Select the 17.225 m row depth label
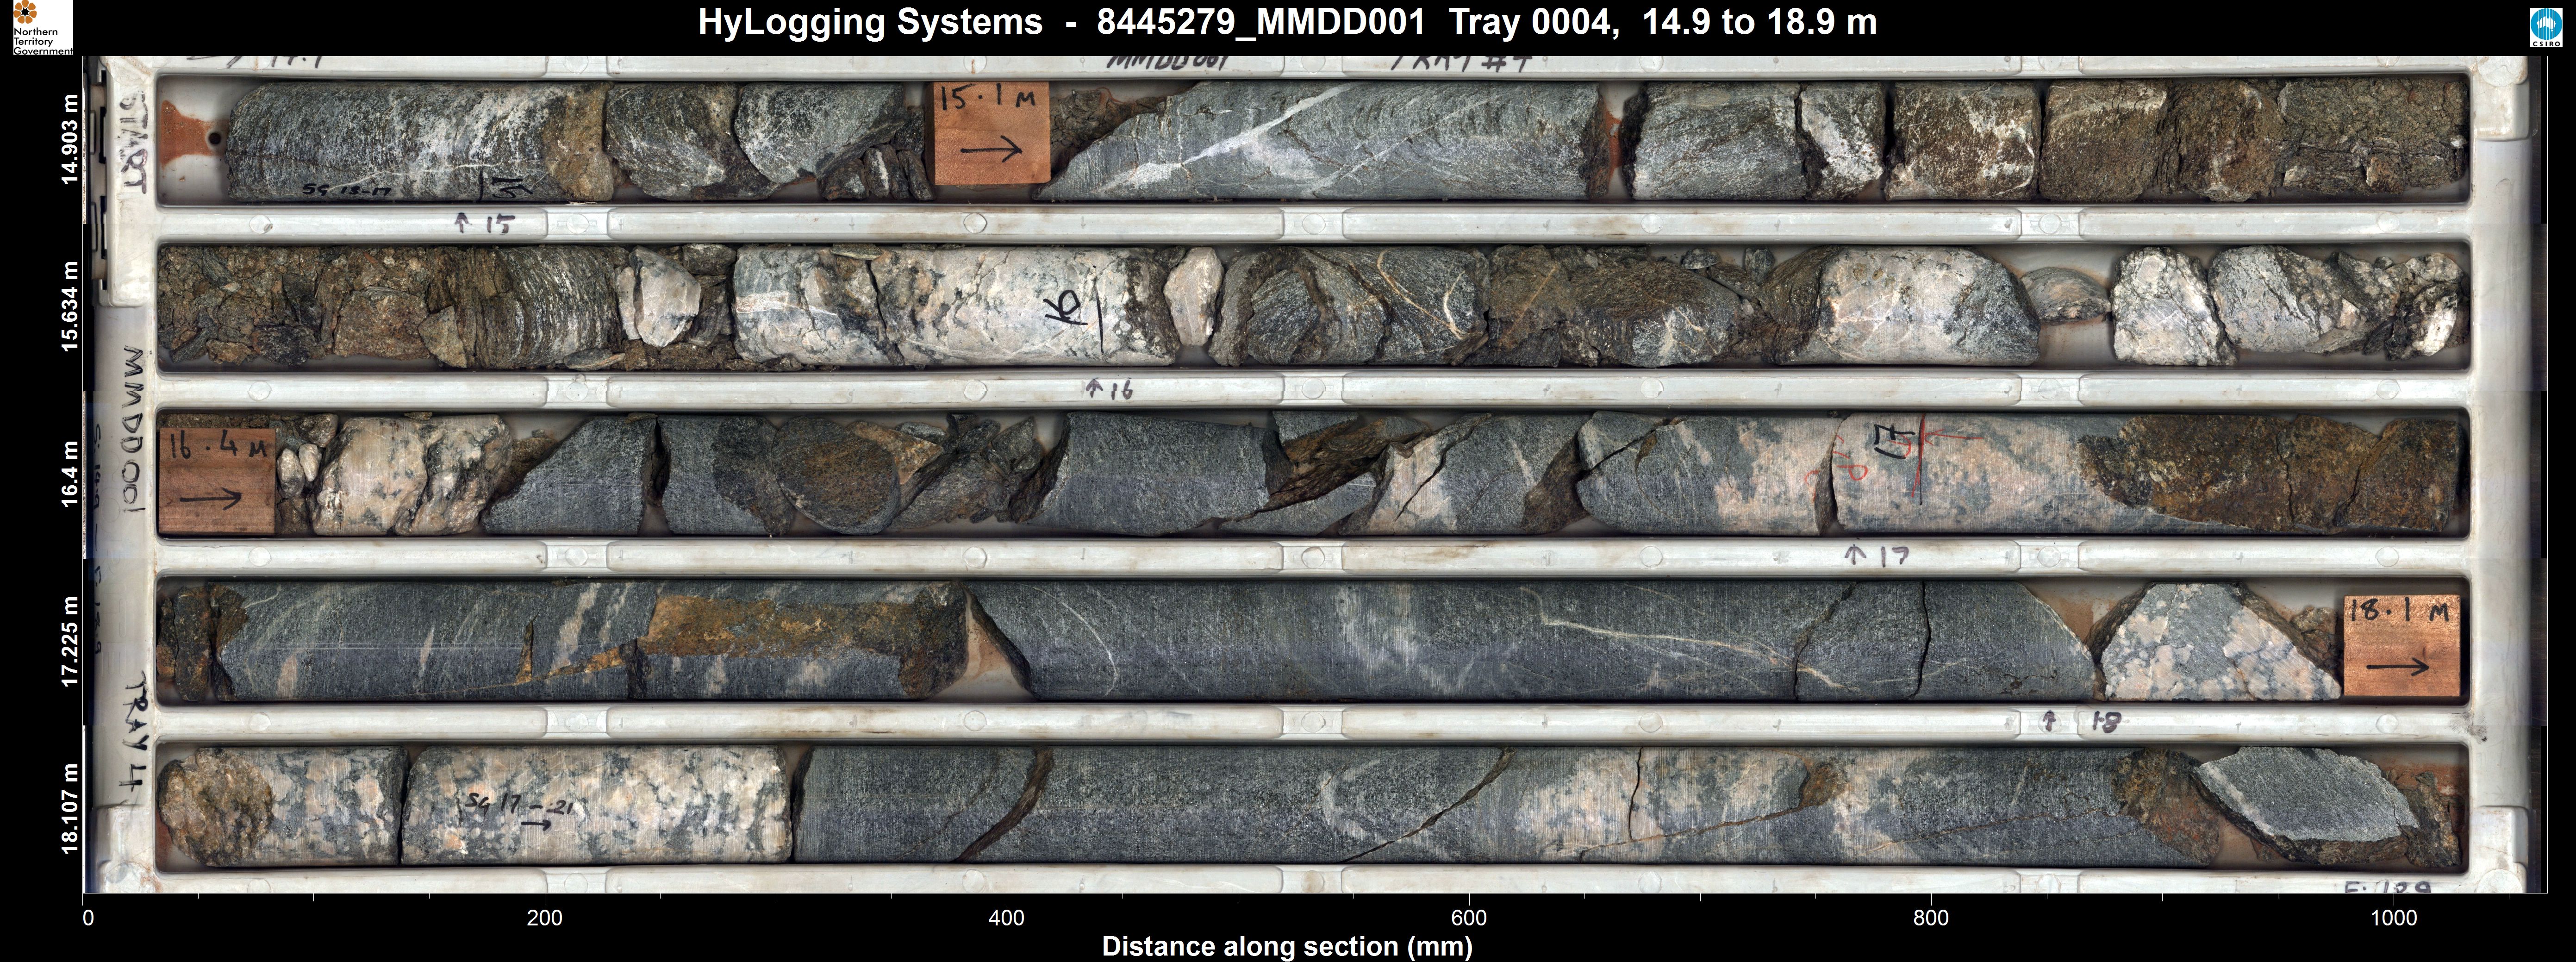 coord(69,641)
